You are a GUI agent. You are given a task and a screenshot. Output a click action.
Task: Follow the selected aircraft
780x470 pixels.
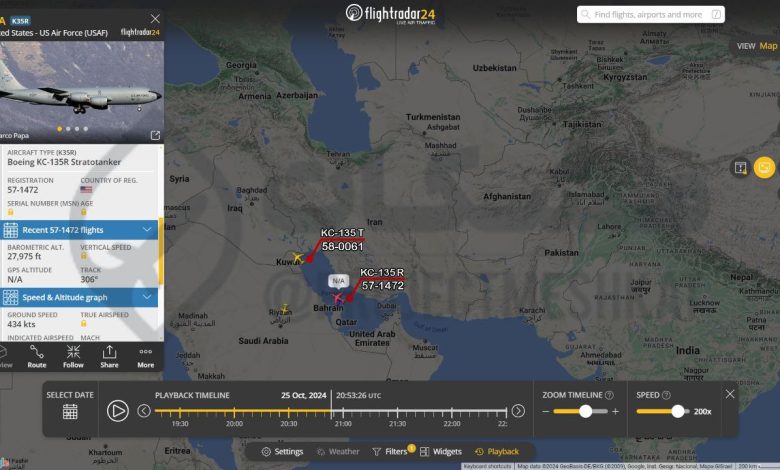[73, 356]
